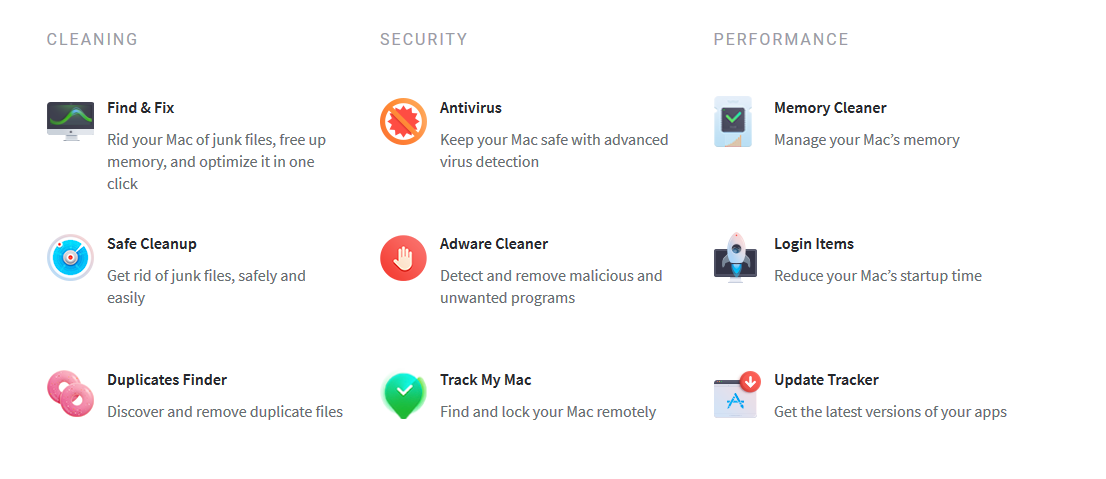The width and height of the screenshot is (1106, 479).
Task: Select the Login Items heading
Action: (x=814, y=244)
